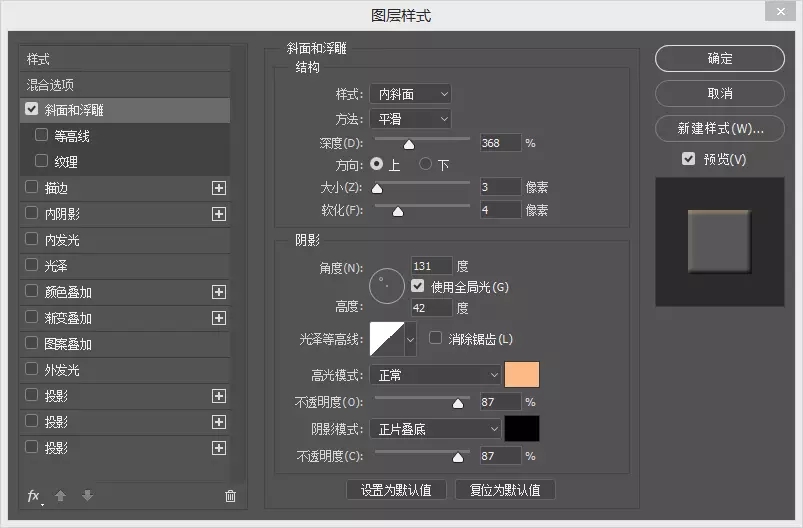This screenshot has height=528, width=803.
Task: Uncheck the 斜面和浮雕 checkbox
Action: 32,109
